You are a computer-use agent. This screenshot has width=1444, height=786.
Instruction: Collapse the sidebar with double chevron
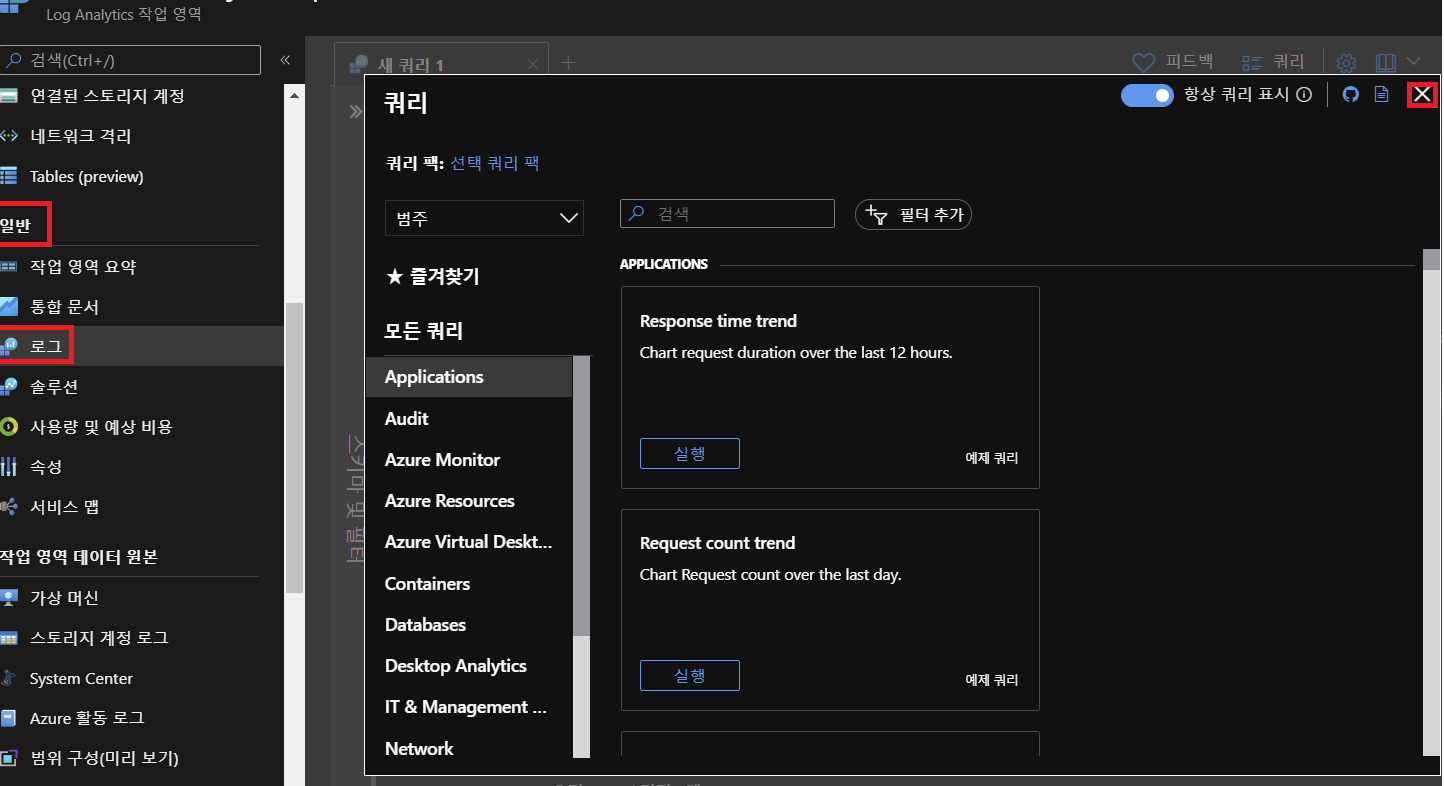click(x=285, y=60)
